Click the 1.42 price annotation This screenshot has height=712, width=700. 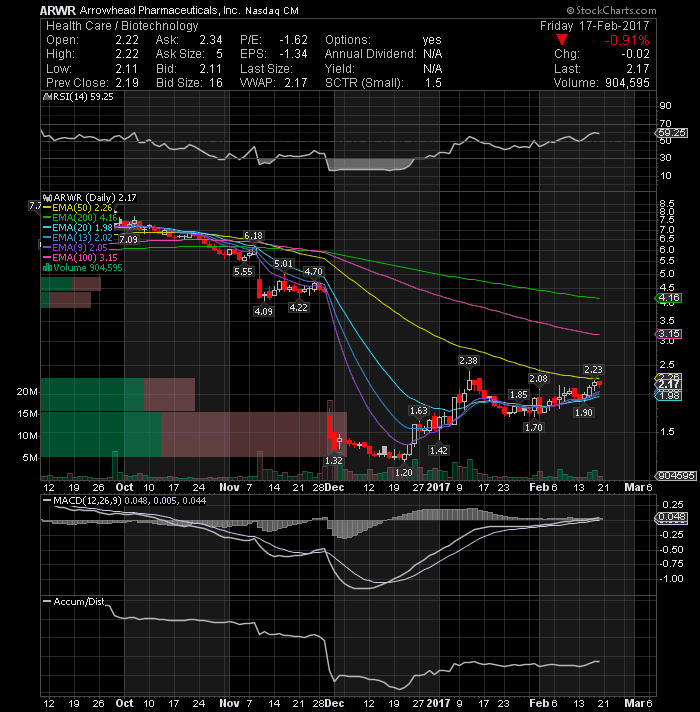(439, 450)
